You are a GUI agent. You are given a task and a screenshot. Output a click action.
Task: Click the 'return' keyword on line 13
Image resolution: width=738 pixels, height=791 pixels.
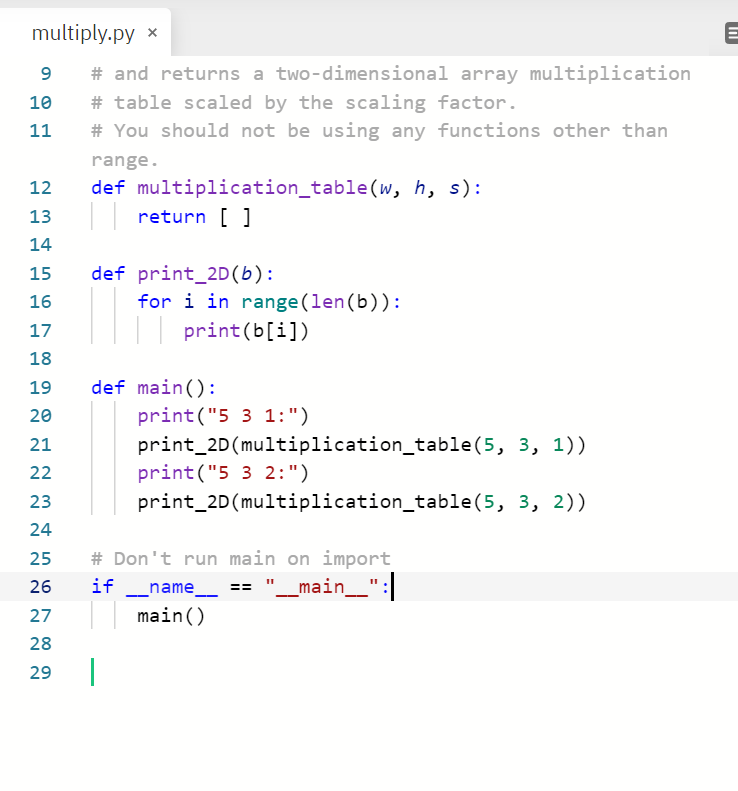point(172,217)
